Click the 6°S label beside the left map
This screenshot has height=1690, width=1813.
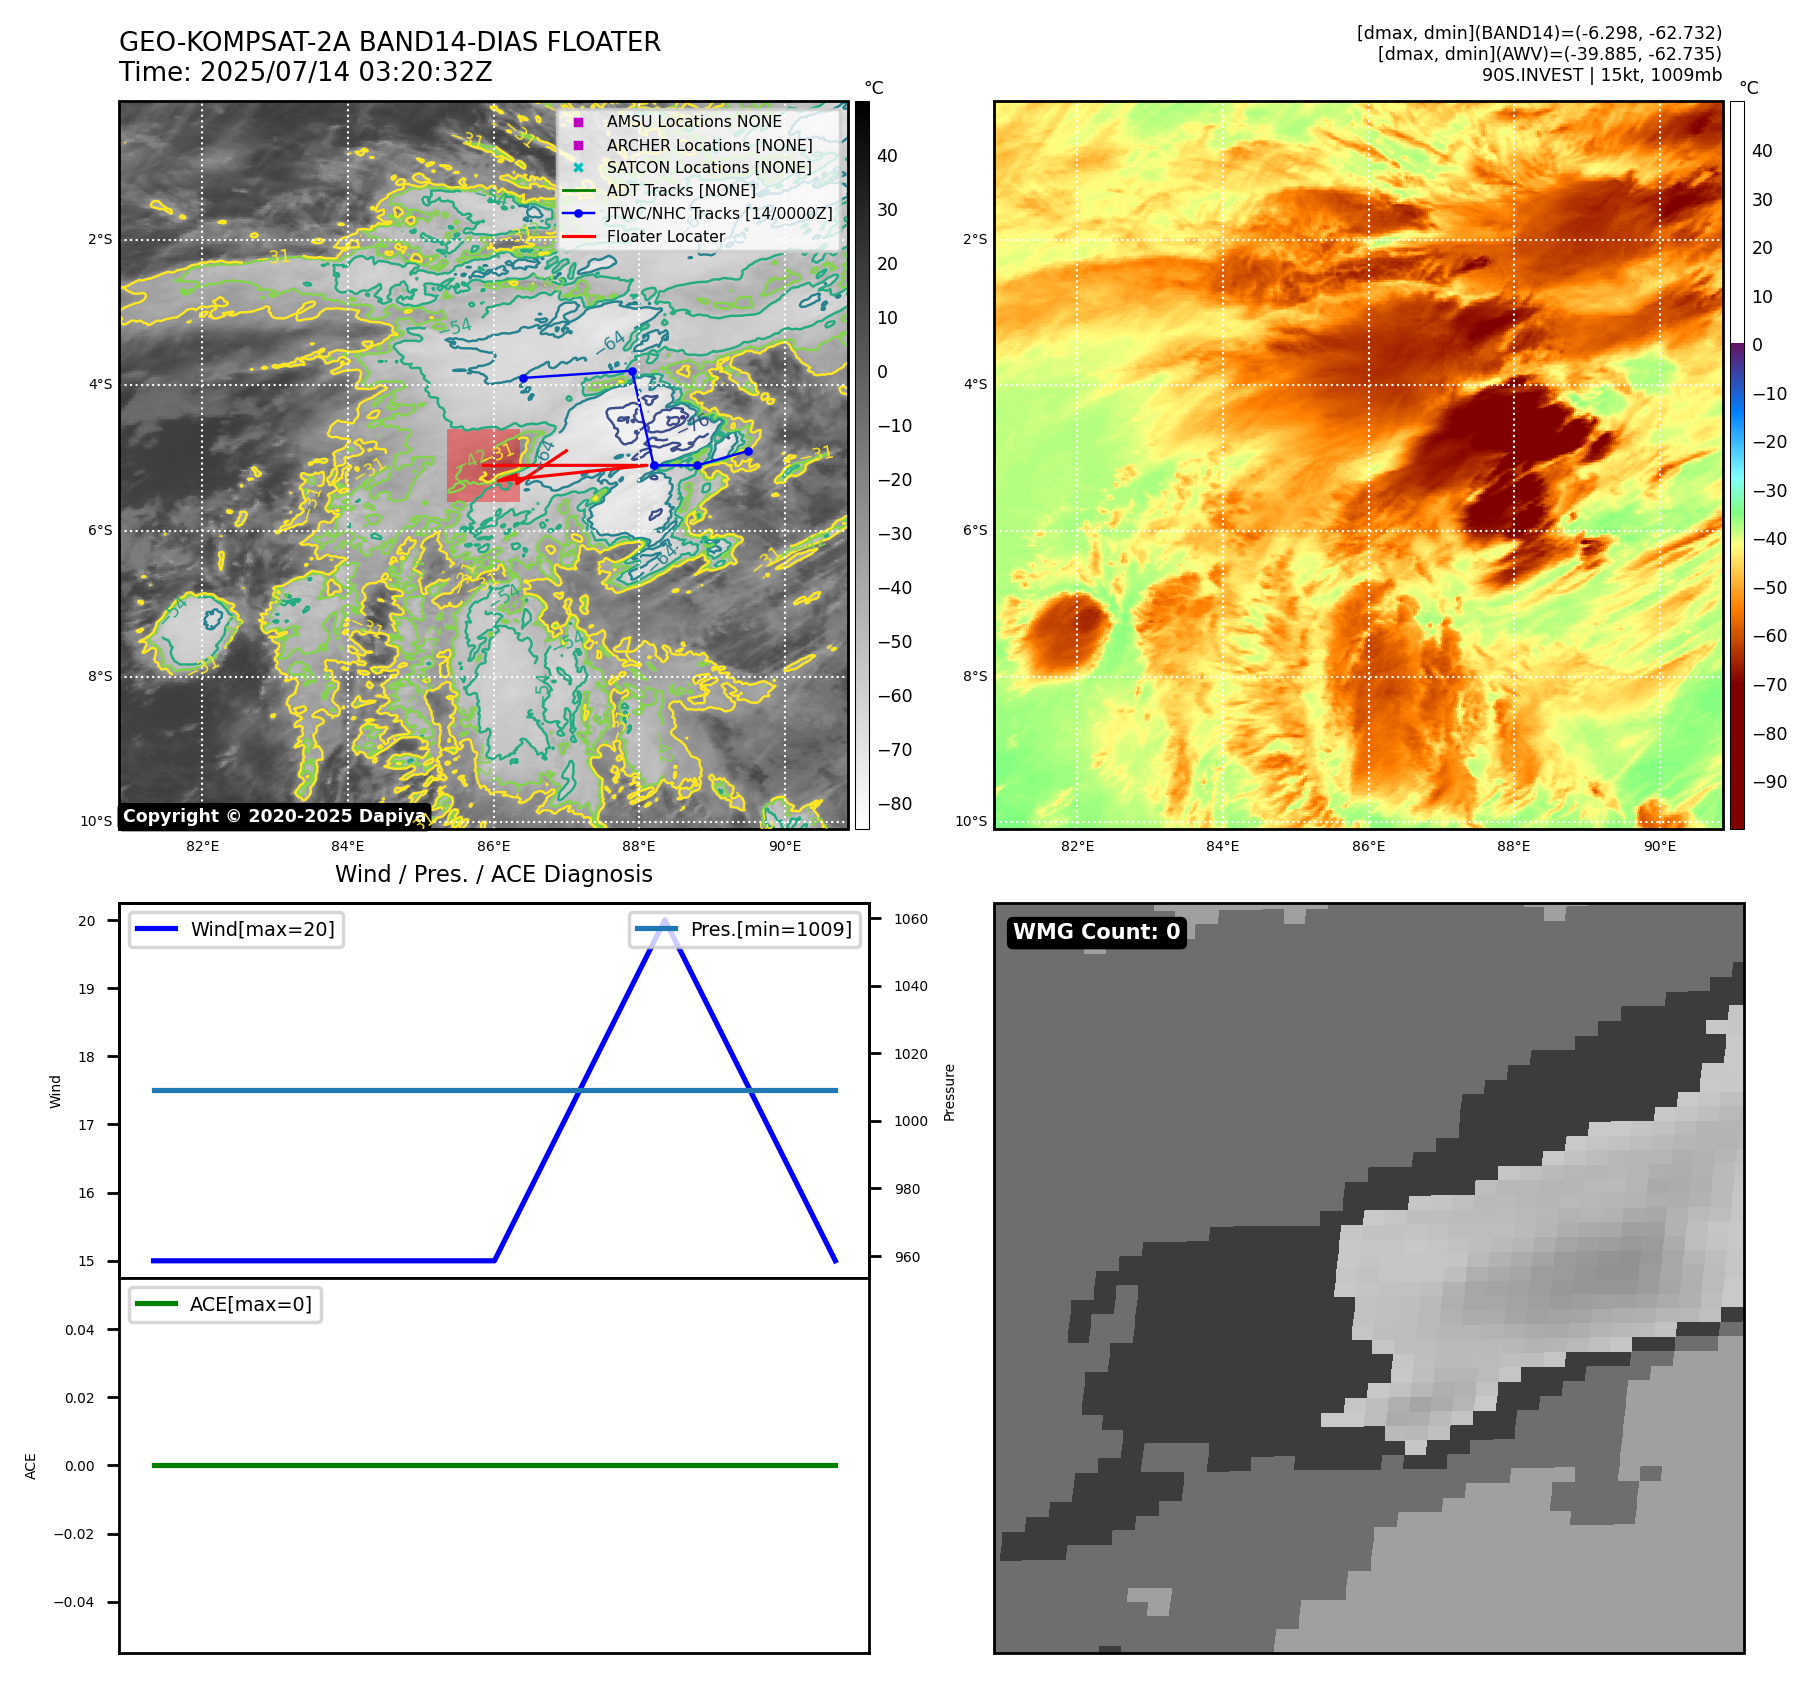(x=100, y=531)
